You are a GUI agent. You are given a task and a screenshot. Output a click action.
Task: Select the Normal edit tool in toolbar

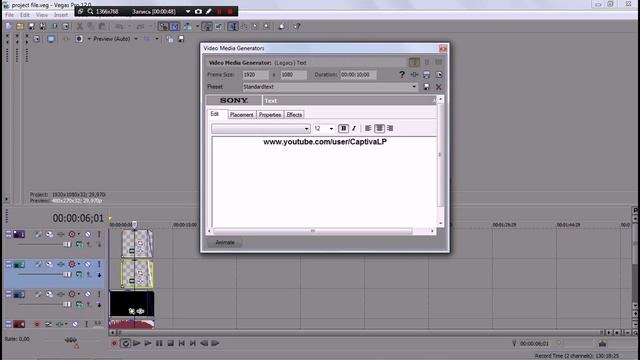pyautogui.click(x=233, y=27)
